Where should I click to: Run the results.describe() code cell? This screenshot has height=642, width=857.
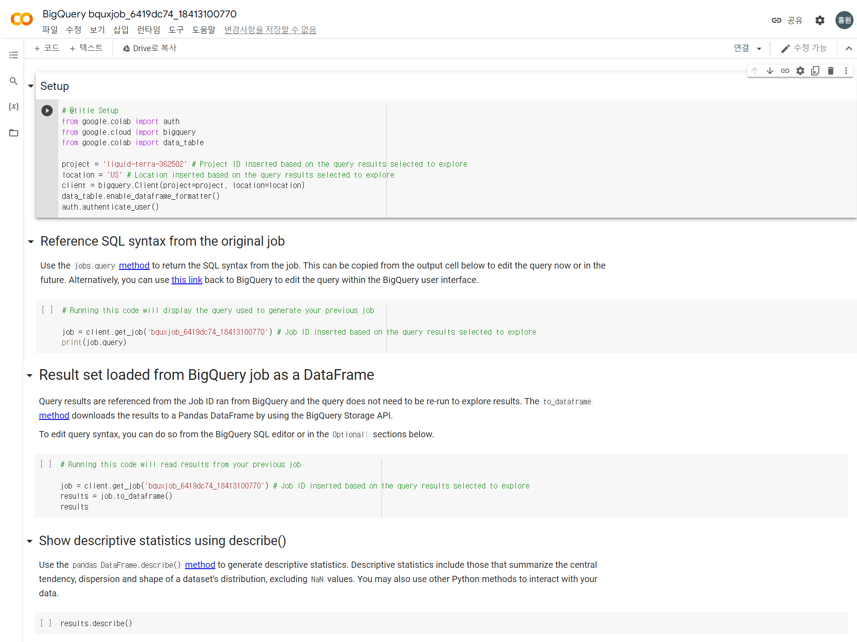[46, 623]
